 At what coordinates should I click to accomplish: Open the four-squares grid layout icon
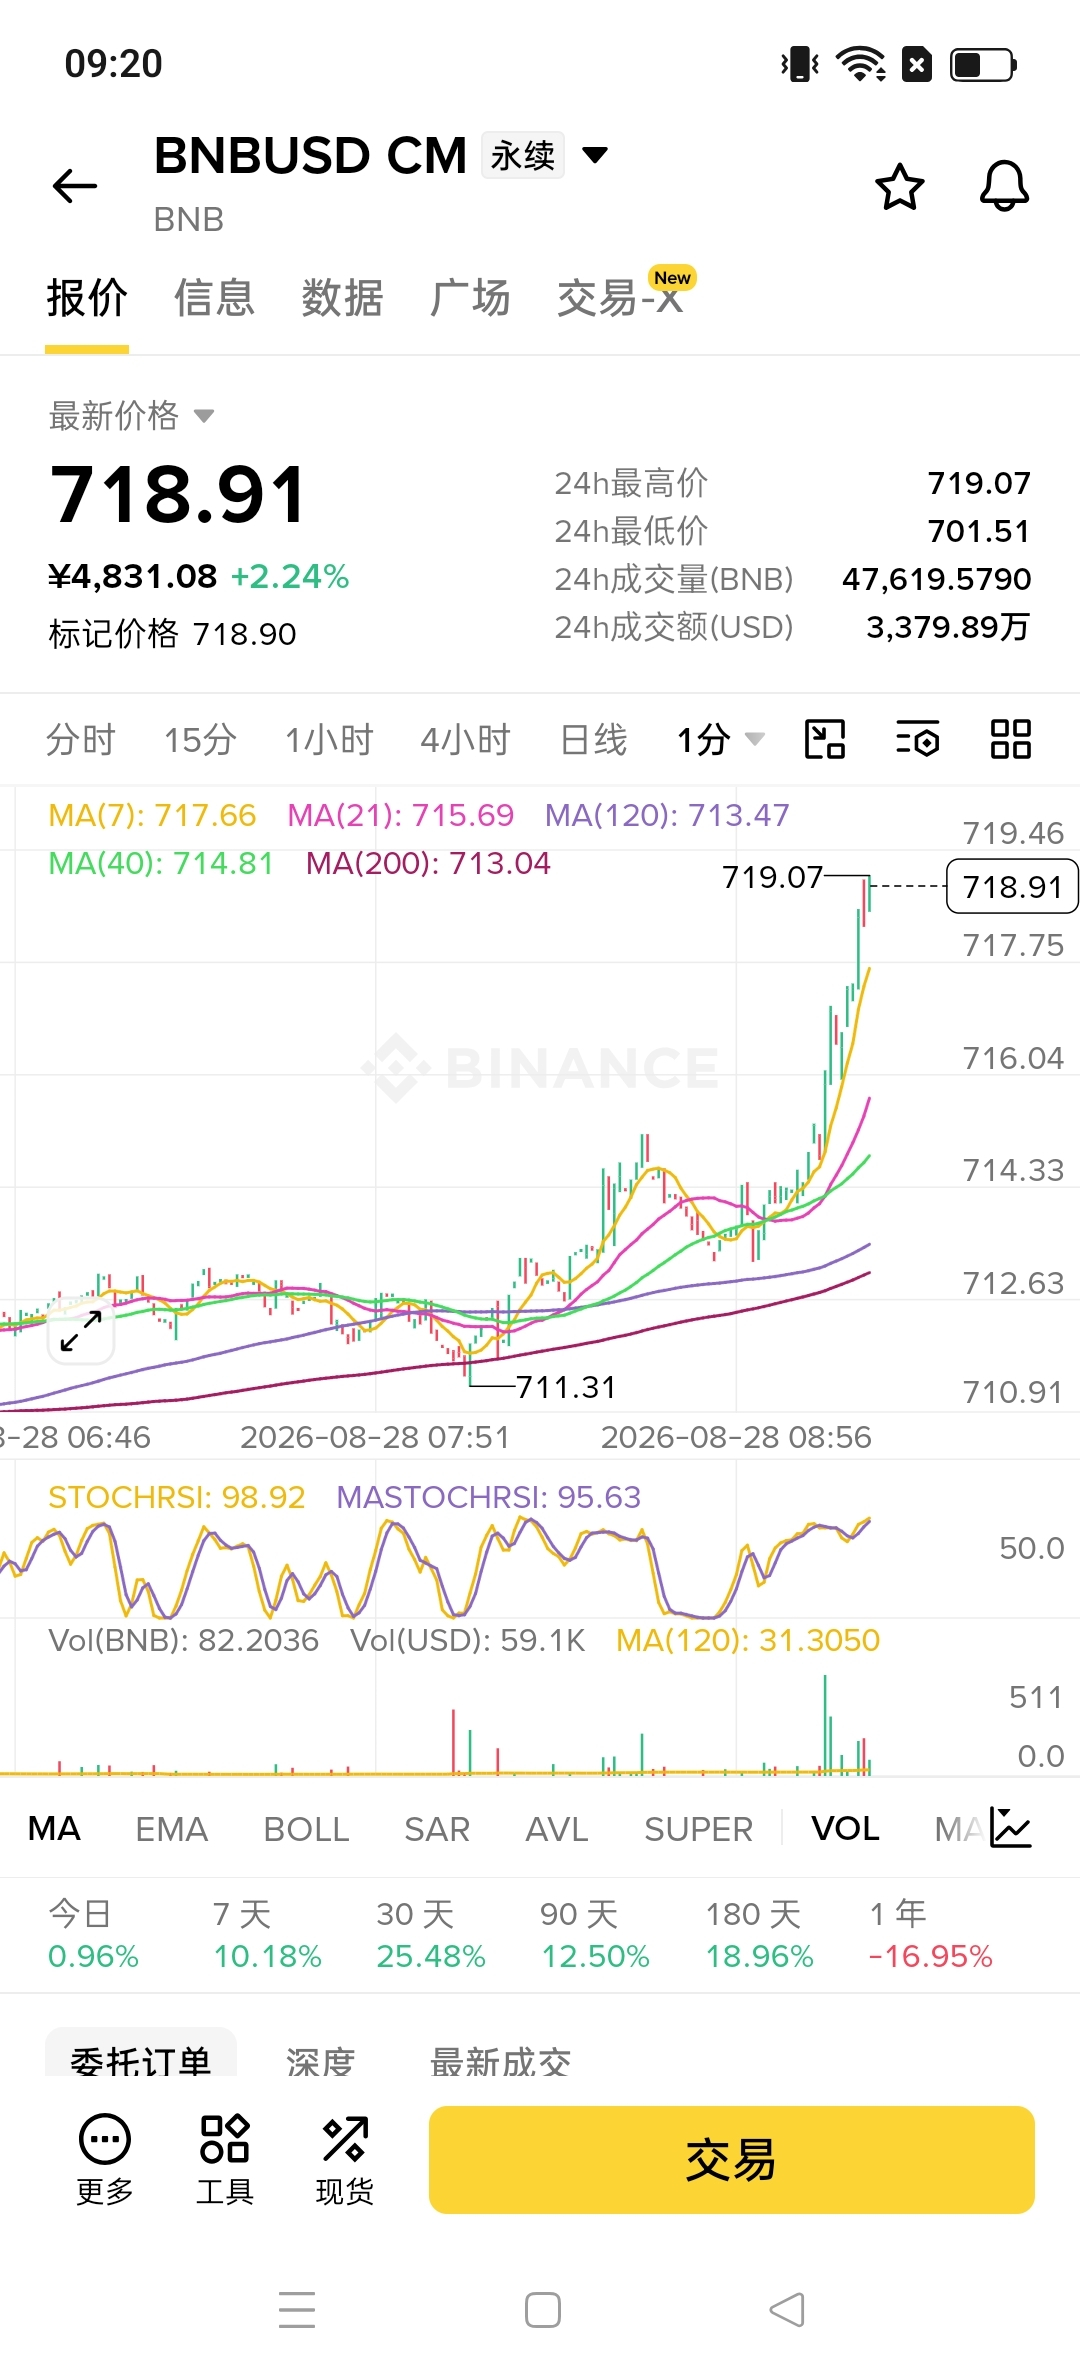1010,740
